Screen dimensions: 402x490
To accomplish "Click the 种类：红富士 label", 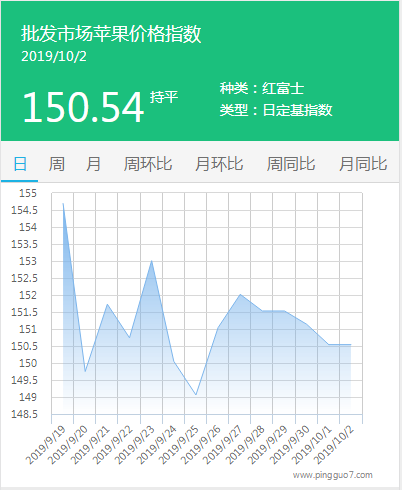I will point(262,88).
